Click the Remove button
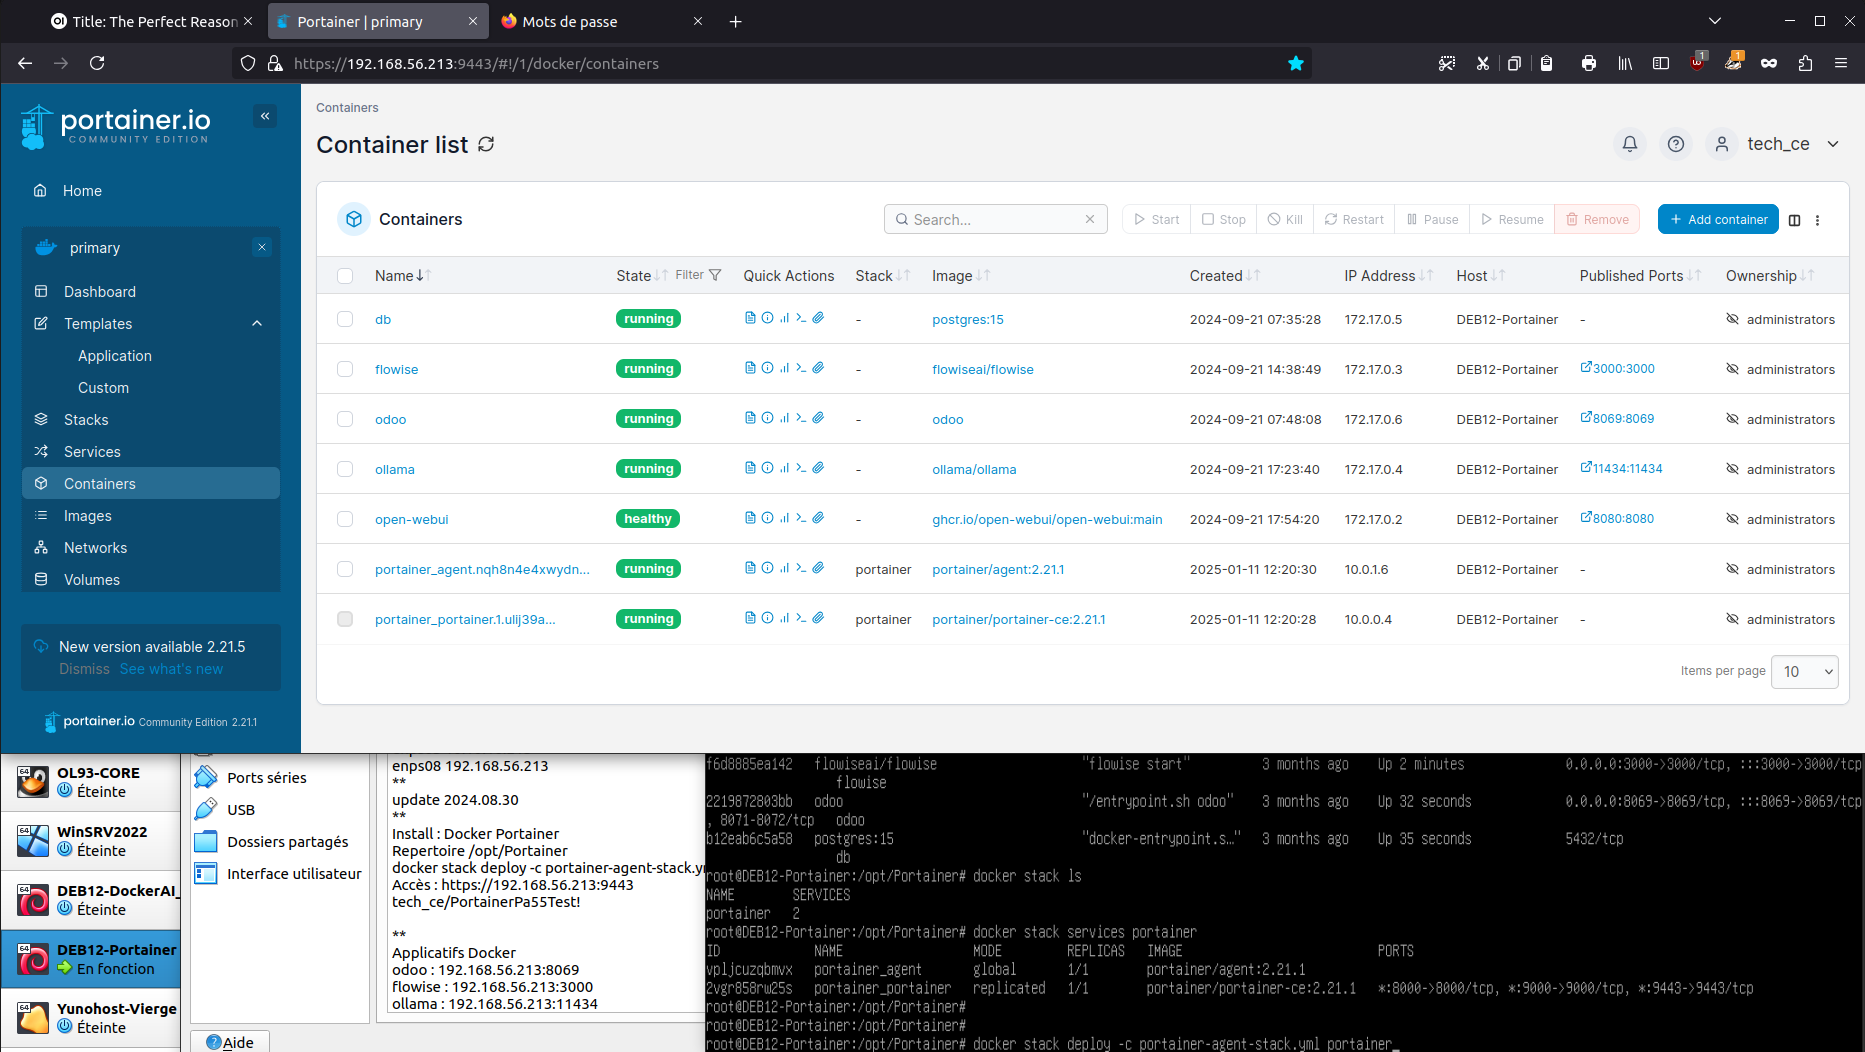The height and width of the screenshot is (1052, 1865). pyautogui.click(x=1597, y=219)
